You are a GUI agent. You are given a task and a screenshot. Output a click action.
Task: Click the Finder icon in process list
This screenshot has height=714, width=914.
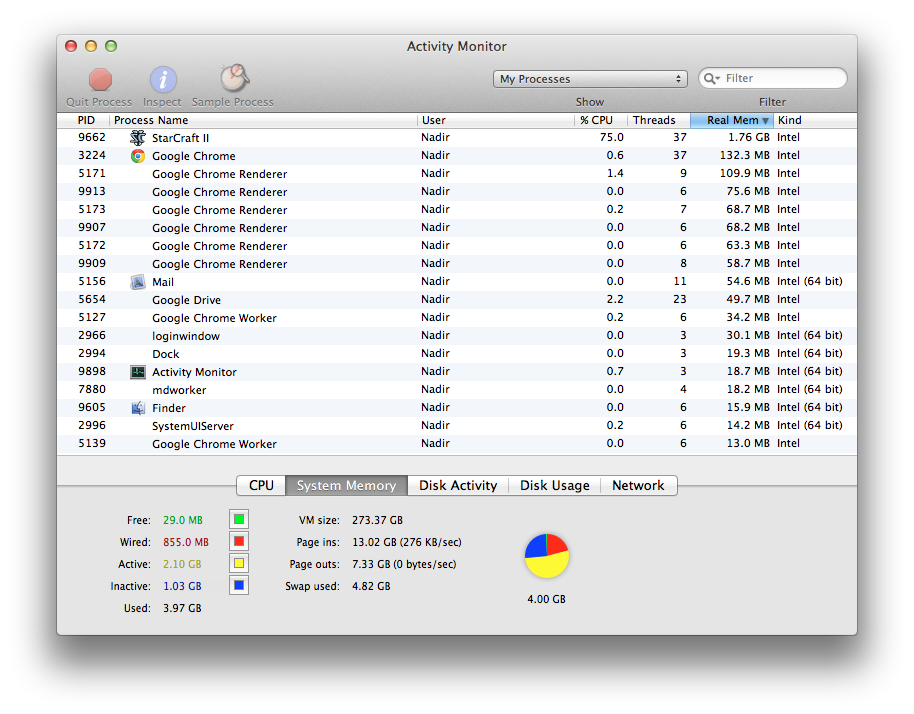[138, 408]
